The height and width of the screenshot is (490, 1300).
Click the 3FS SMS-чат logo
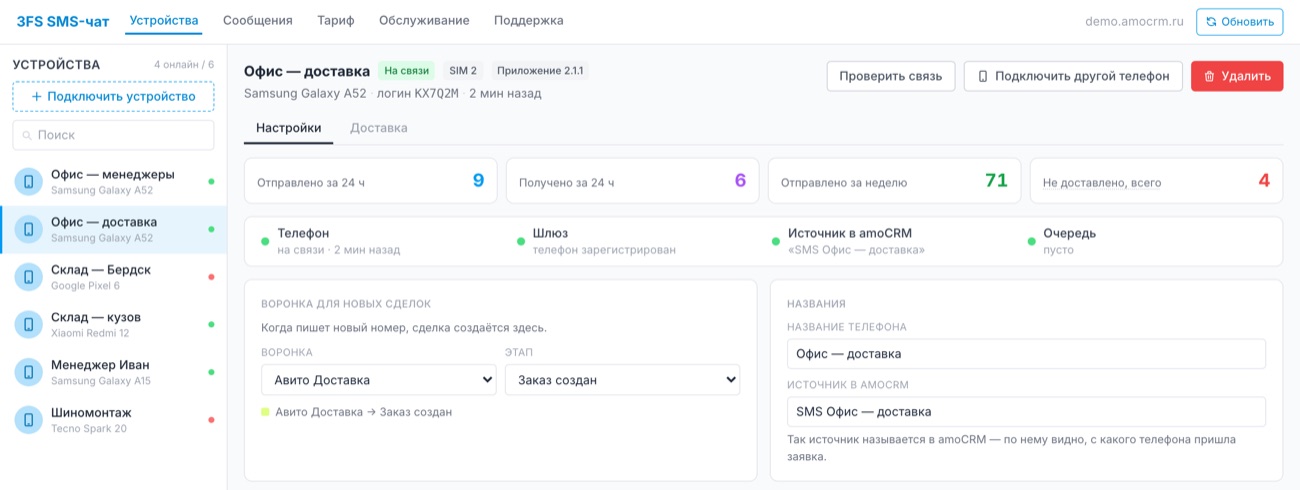tap(65, 20)
